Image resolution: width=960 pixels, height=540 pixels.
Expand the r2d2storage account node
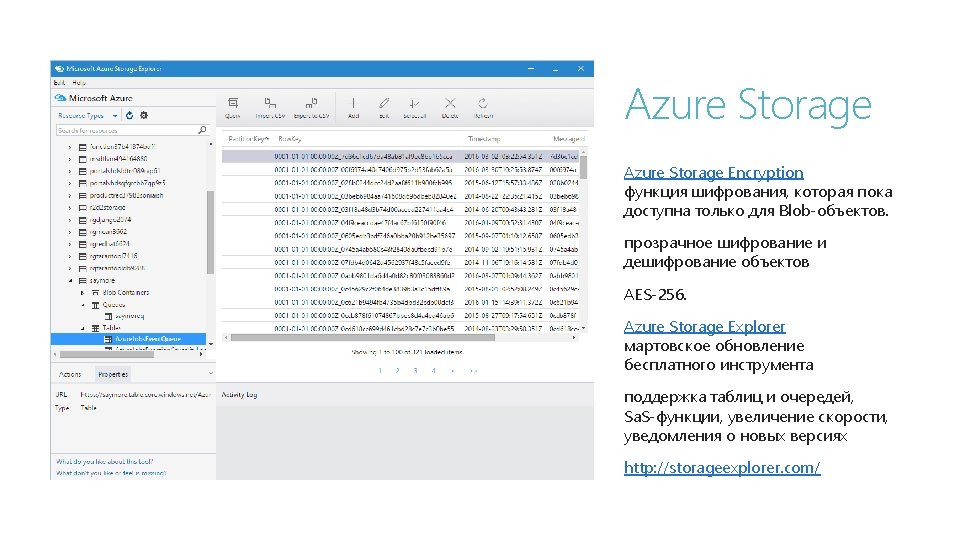pyautogui.click(x=70, y=208)
